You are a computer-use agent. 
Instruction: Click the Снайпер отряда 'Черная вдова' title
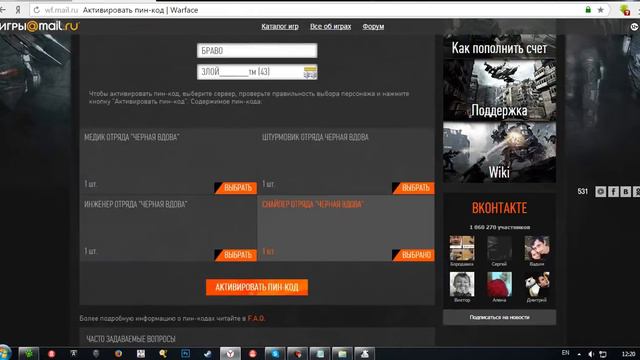[x=313, y=204]
